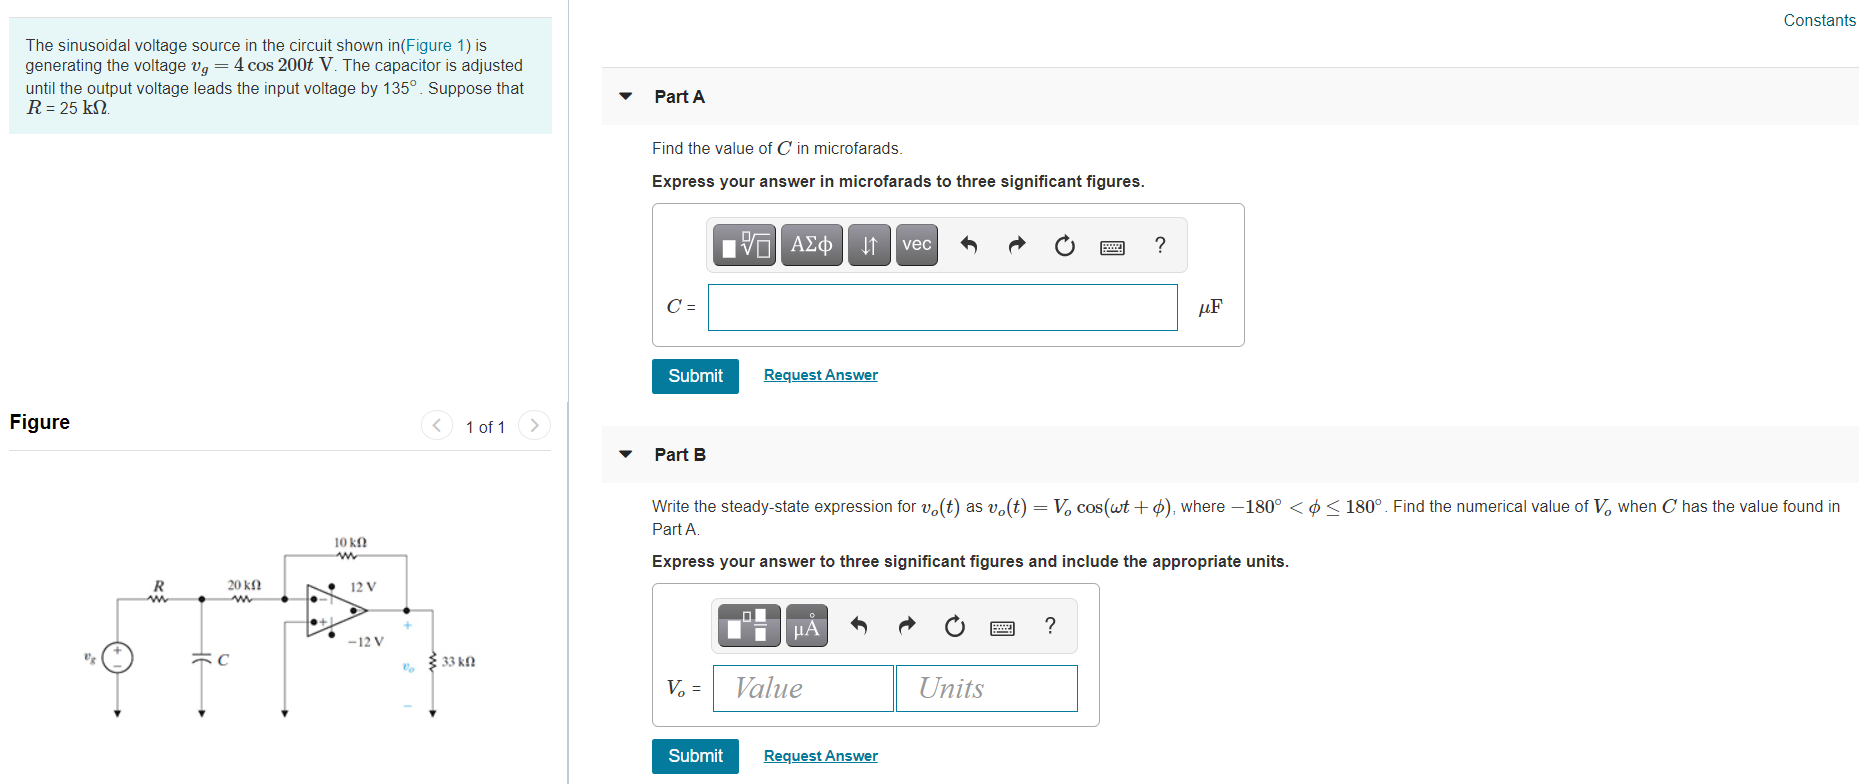
Task: Open the Greek symbols ΑΣφ palette
Action: (811, 244)
